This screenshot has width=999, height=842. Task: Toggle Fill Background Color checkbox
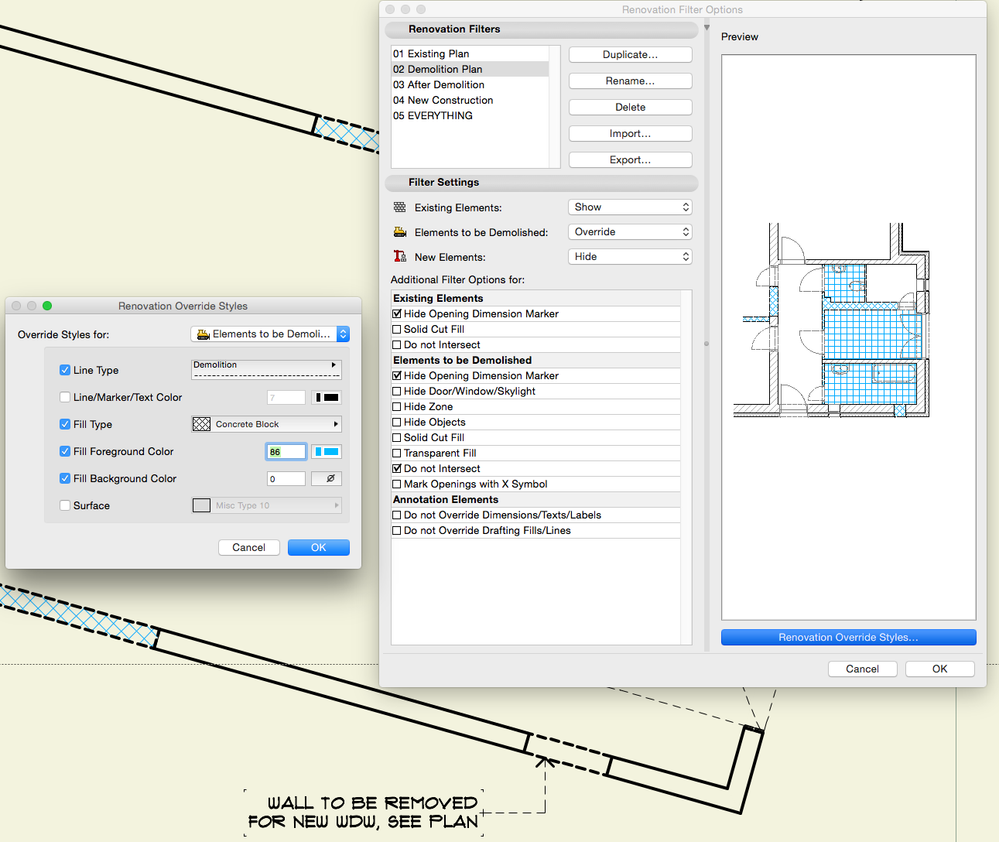click(65, 478)
